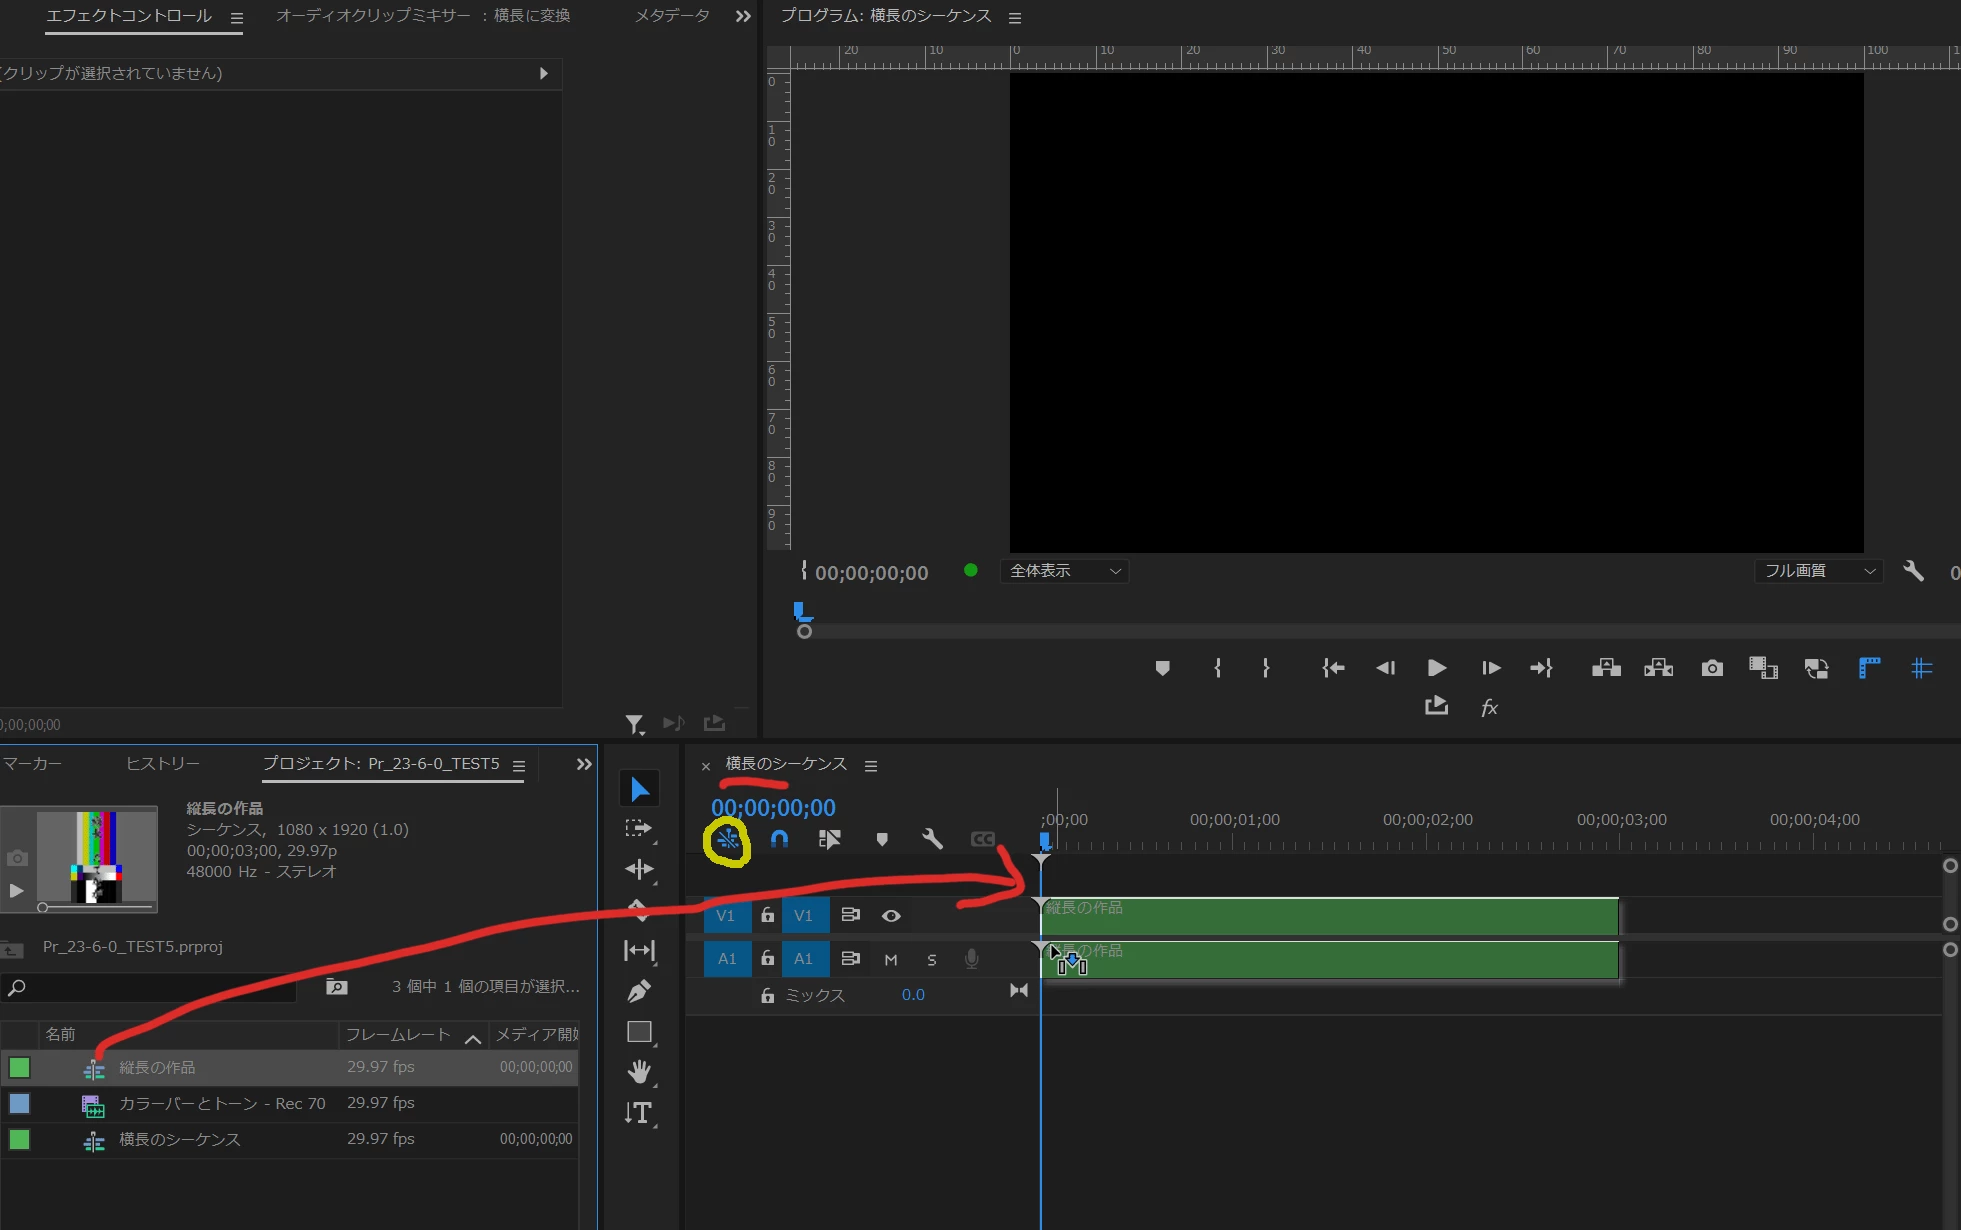Expand hidden project panel tabs chevron
Screen dimensions: 1961x1230
pos(584,764)
